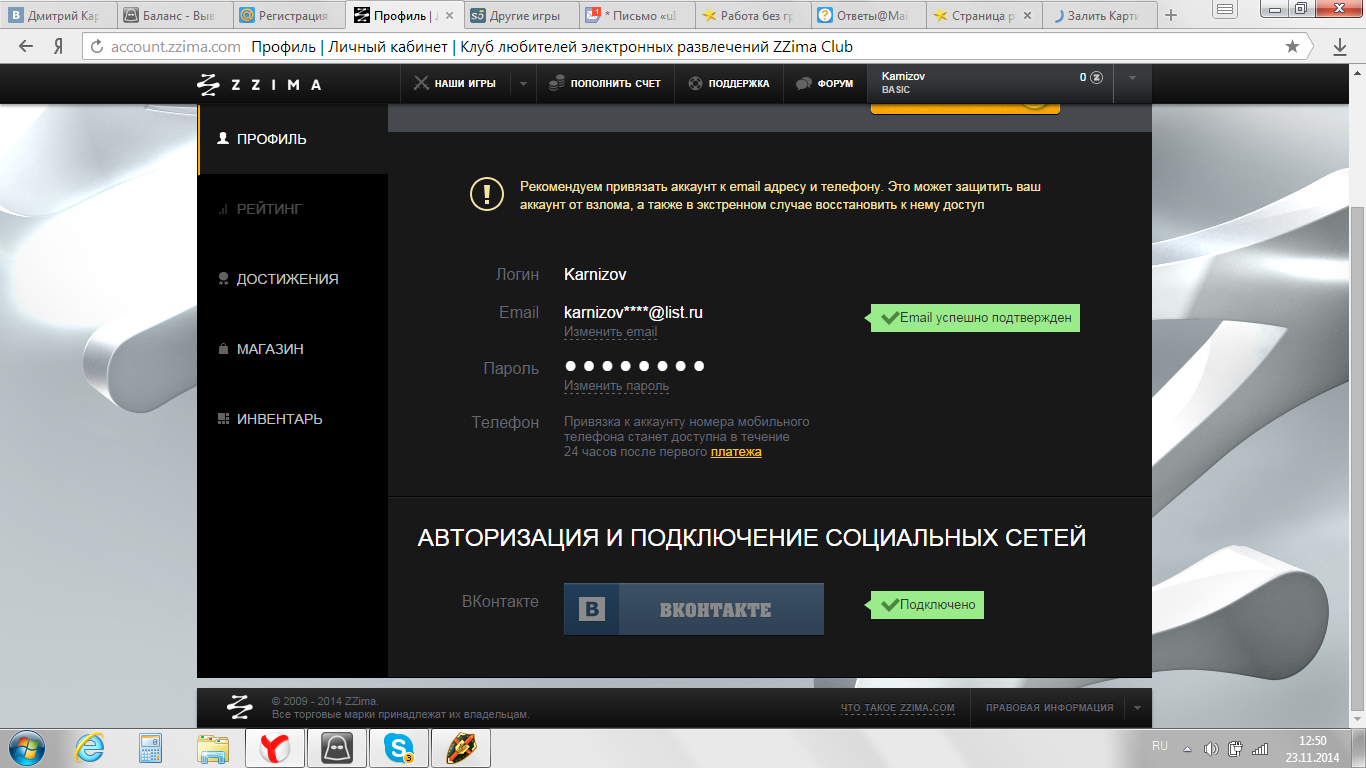The width and height of the screenshot is (1366, 768).
Task: Open the Форум link
Action: click(x=825, y=84)
